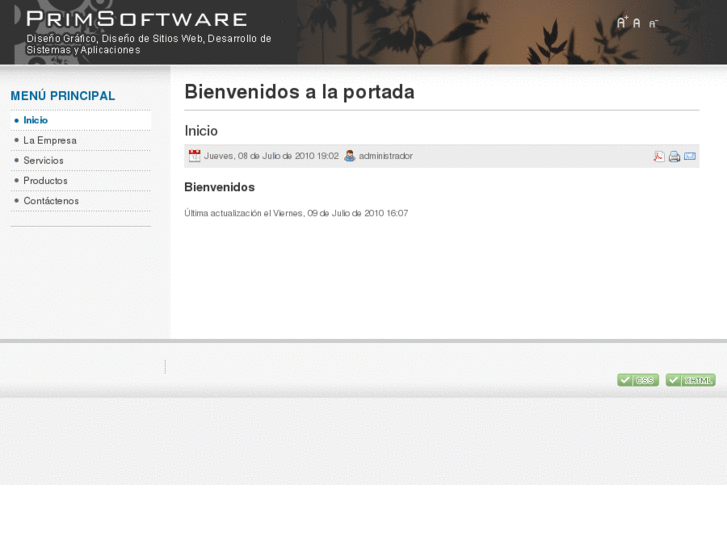Screen dimensions: 727x545
Task: Click the decrease font size A- icon
Action: coord(653,24)
